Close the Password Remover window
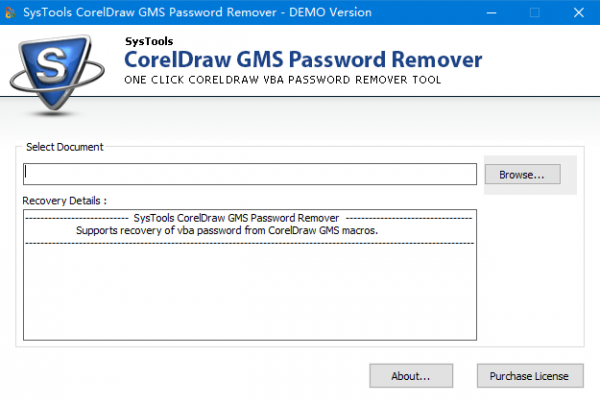This screenshot has width=600, height=403. pyautogui.click(x=580, y=12)
